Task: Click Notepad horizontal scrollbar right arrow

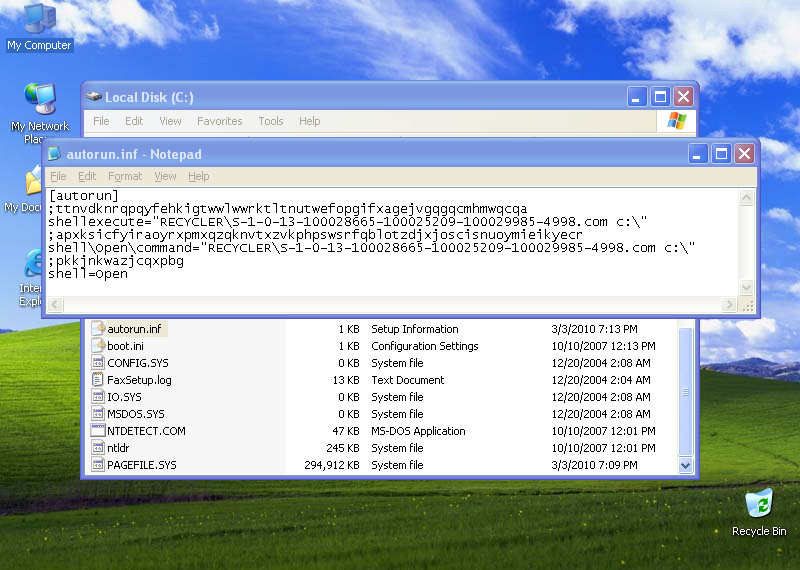Action: point(730,305)
